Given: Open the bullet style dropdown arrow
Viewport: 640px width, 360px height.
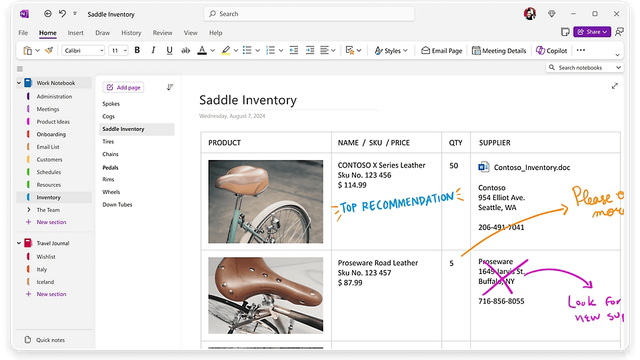Looking at the screenshot, I should [x=258, y=51].
